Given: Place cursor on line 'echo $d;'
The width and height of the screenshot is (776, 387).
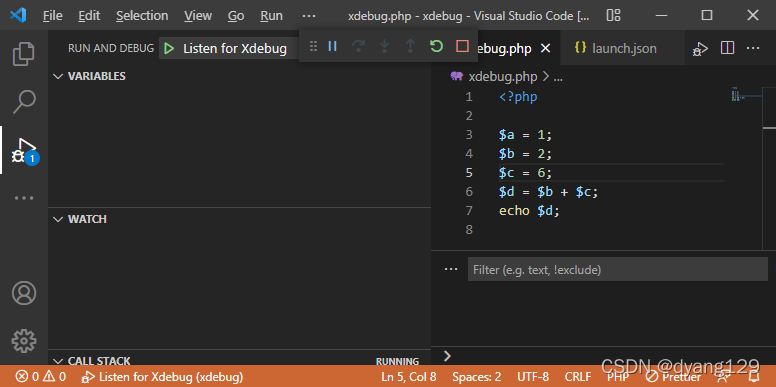Looking at the screenshot, I should tap(529, 211).
